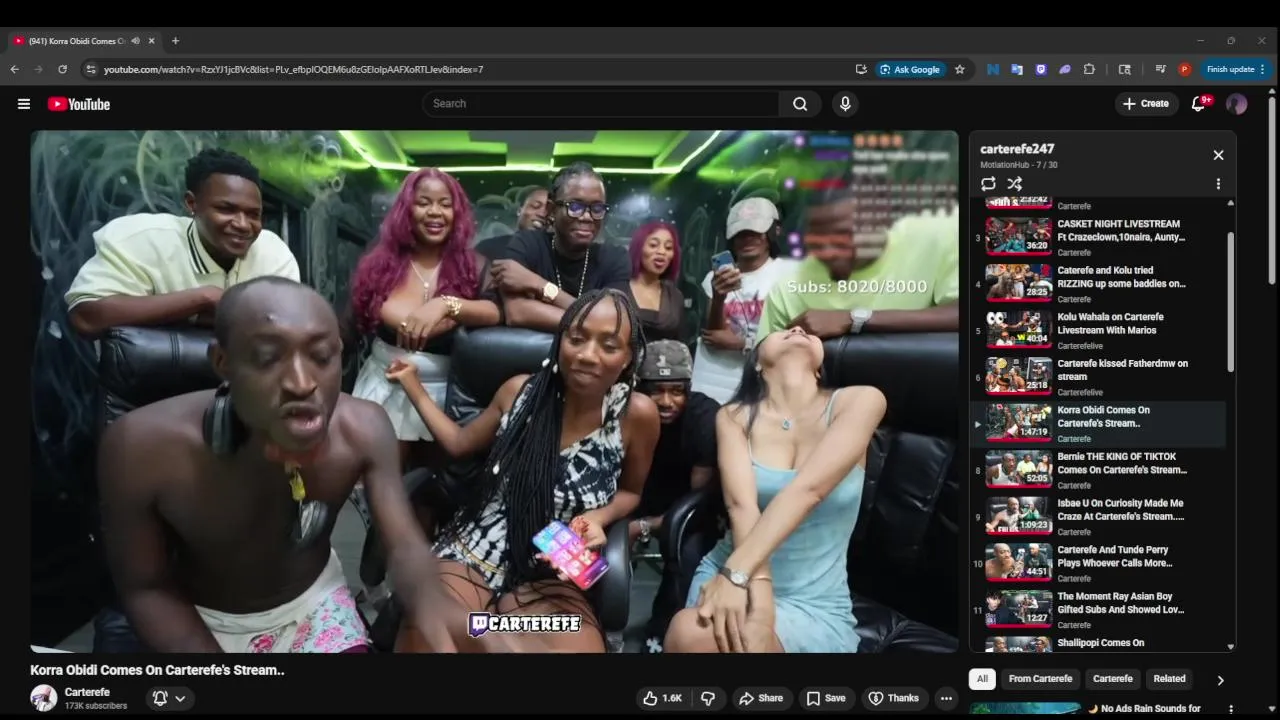Install app icon in address bar

861,69
